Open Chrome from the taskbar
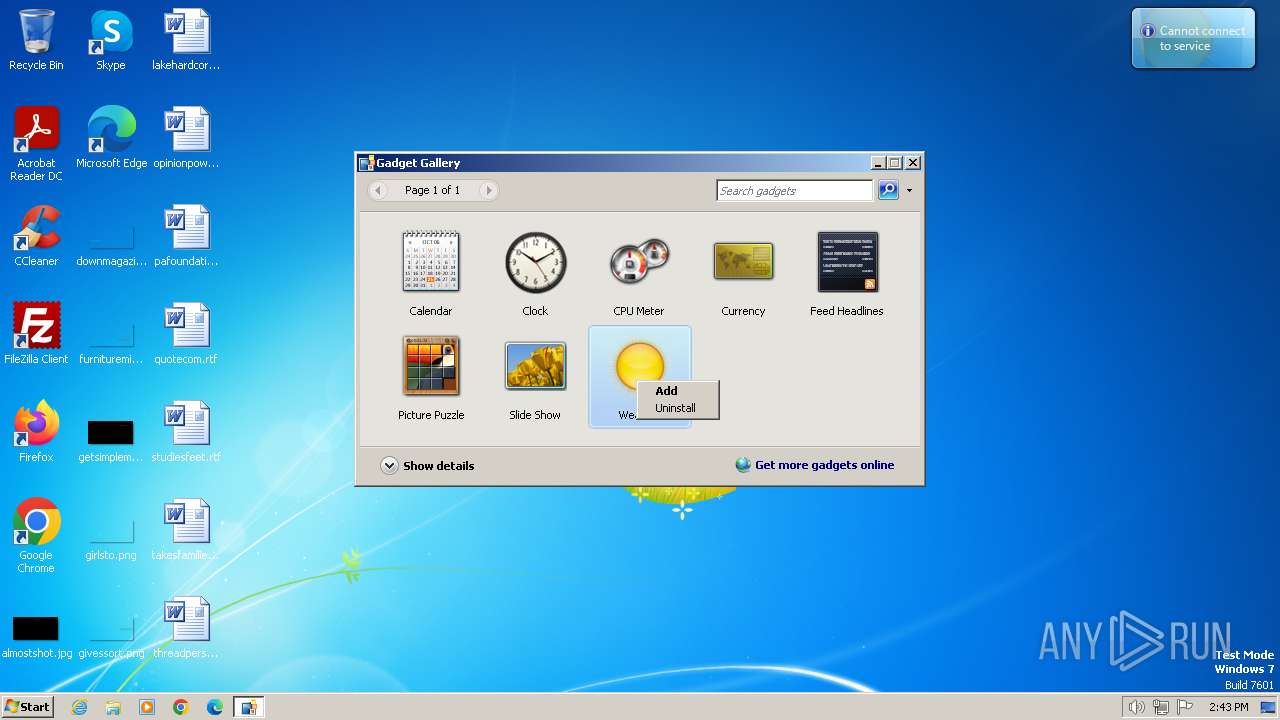The width and height of the screenshot is (1280, 720). tap(181, 707)
